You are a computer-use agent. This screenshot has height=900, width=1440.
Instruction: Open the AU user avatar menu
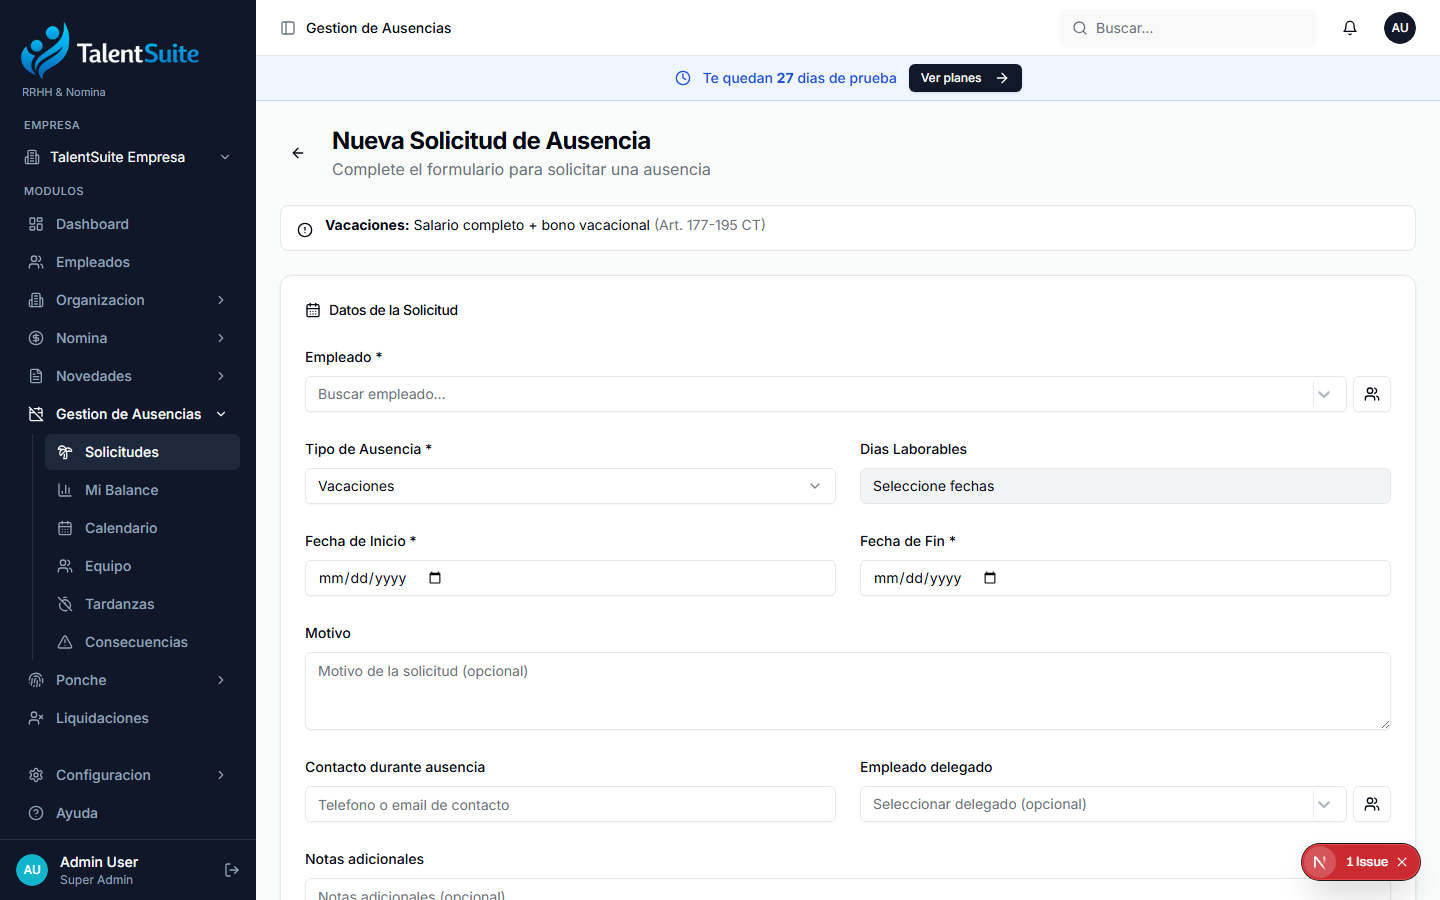pos(1400,28)
